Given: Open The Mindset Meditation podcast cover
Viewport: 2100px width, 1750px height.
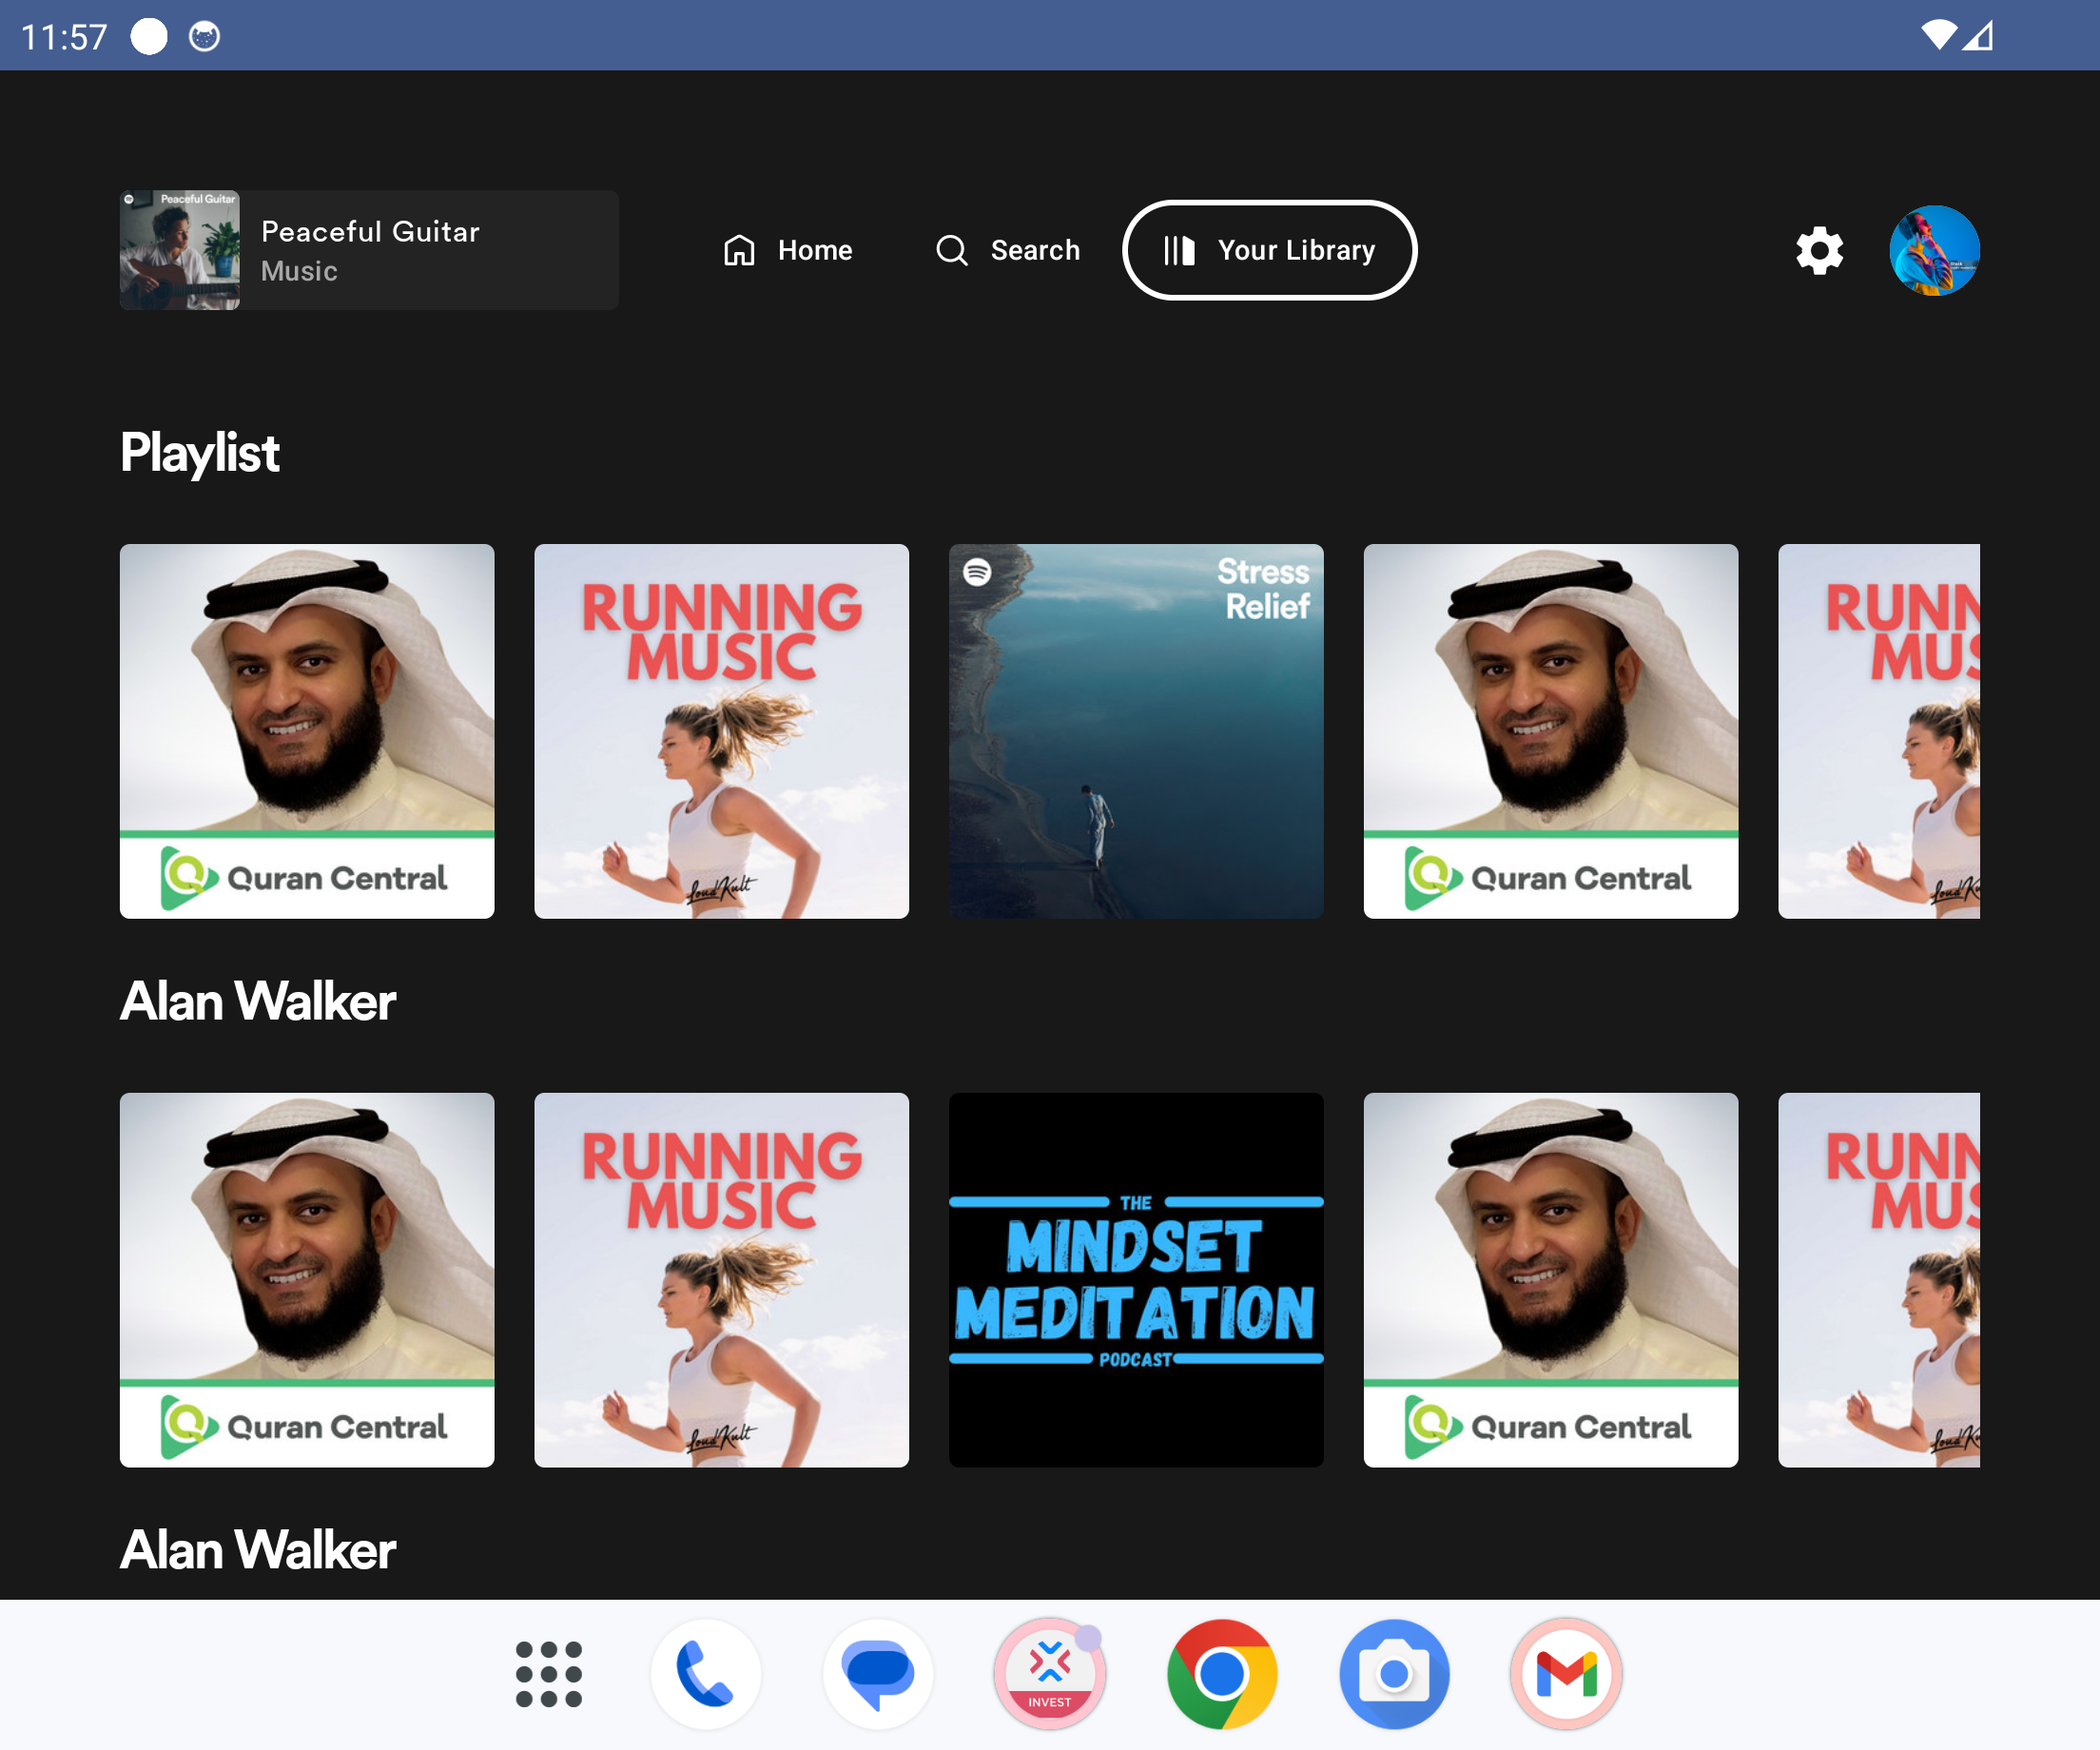Looking at the screenshot, I should pos(1136,1280).
